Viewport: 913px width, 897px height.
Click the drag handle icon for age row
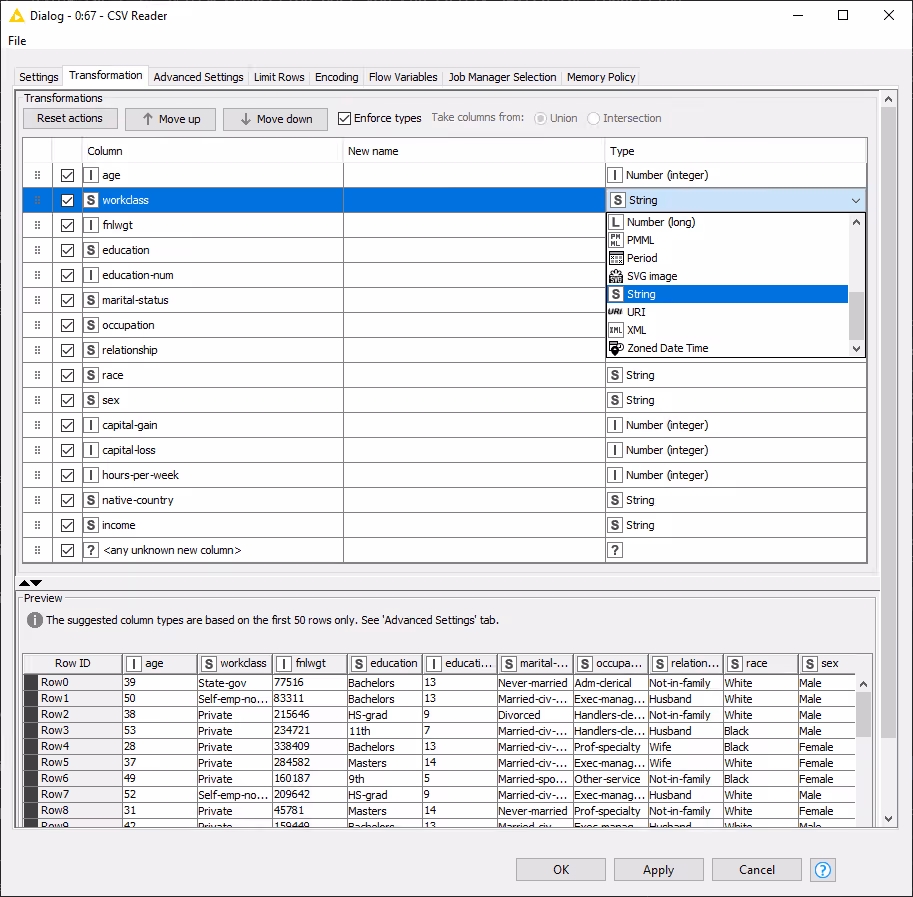pyautogui.click(x=37, y=175)
